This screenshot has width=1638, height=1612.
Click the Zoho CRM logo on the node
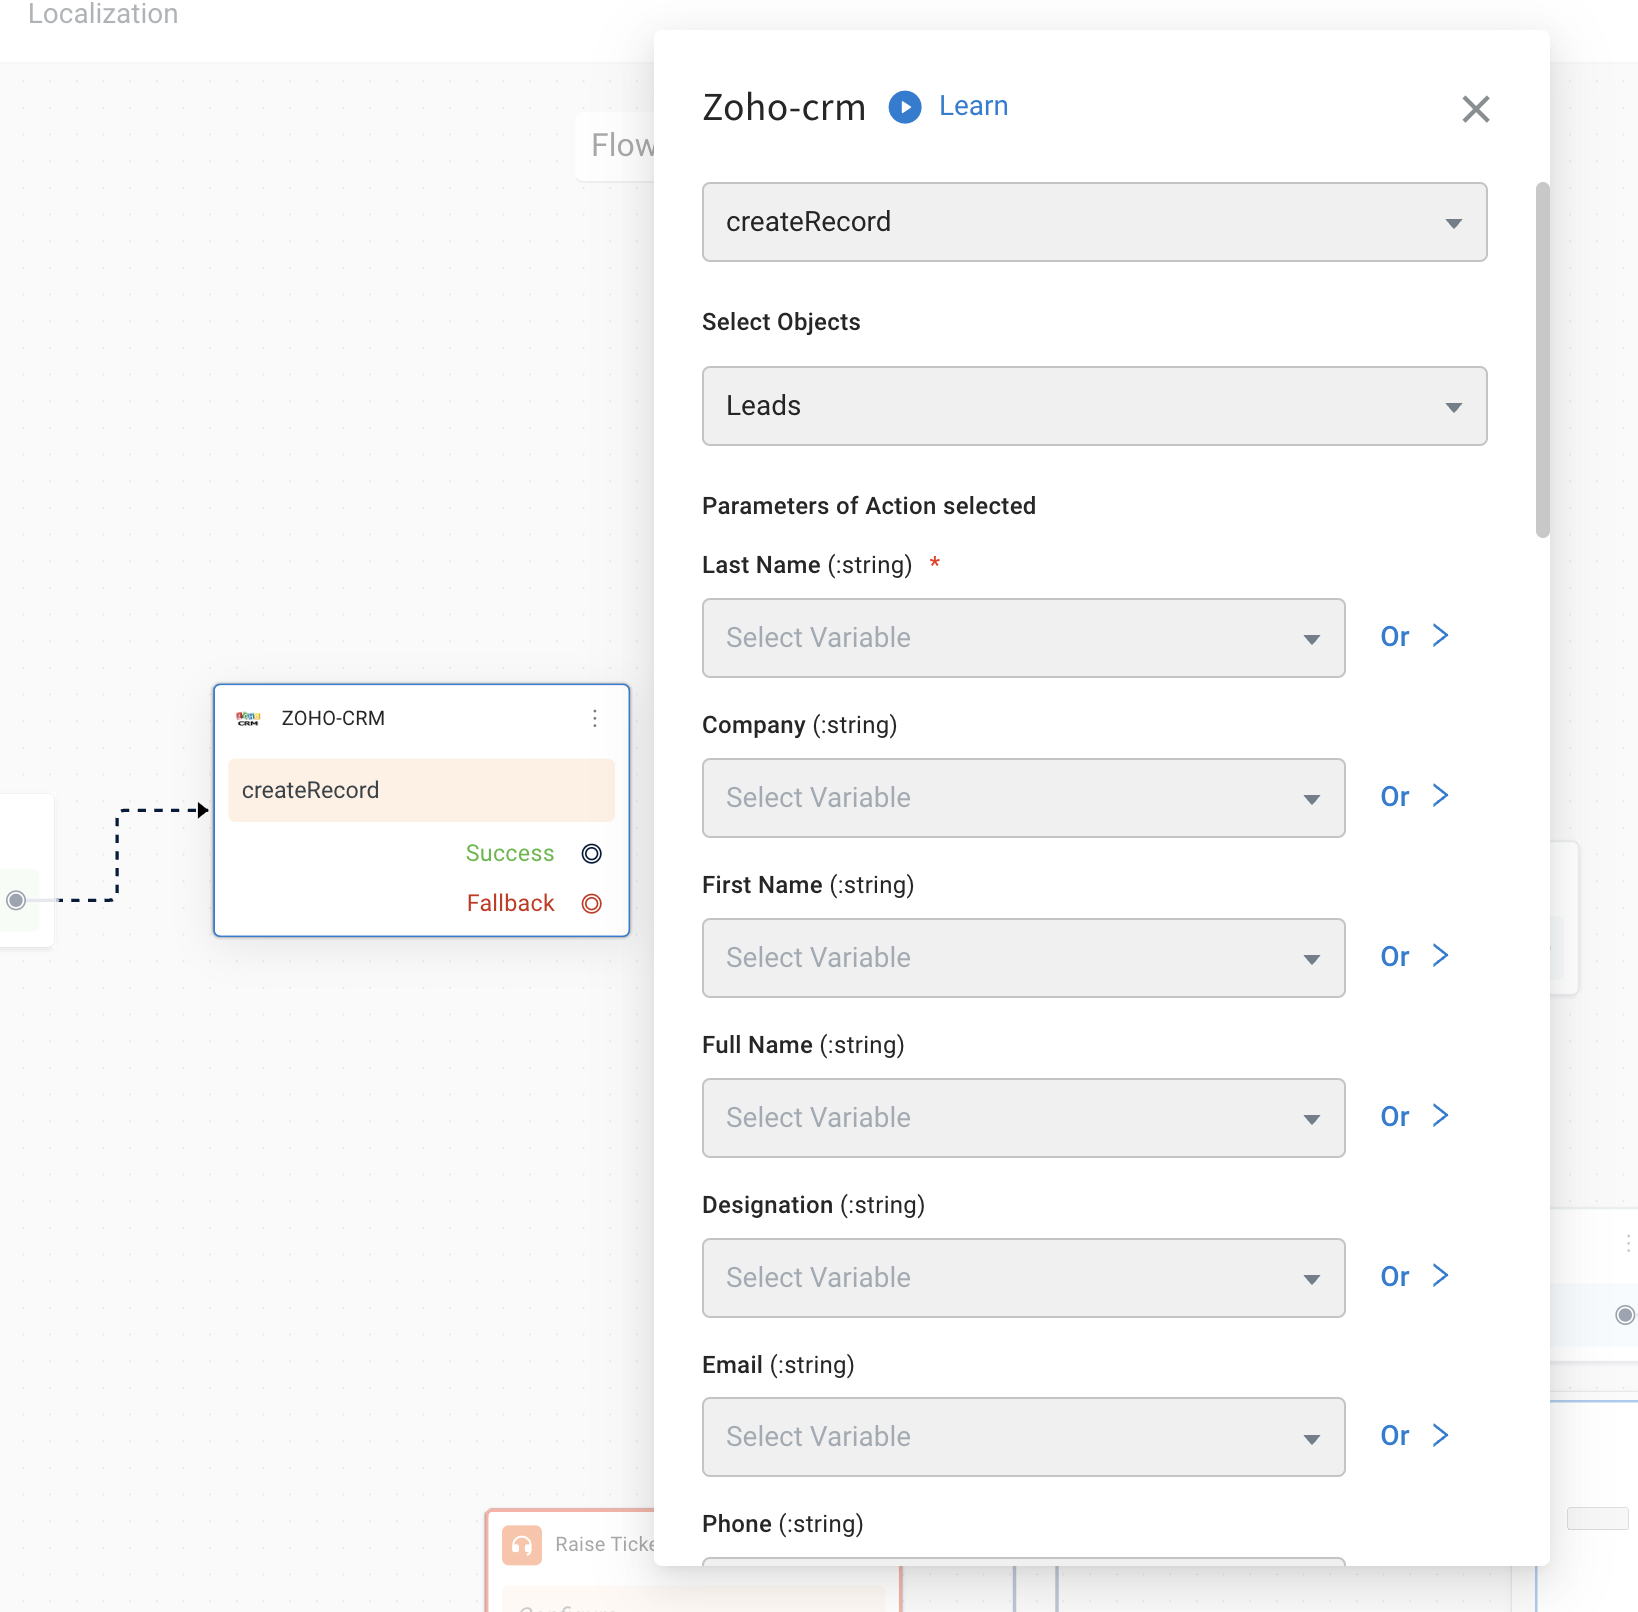point(248,718)
